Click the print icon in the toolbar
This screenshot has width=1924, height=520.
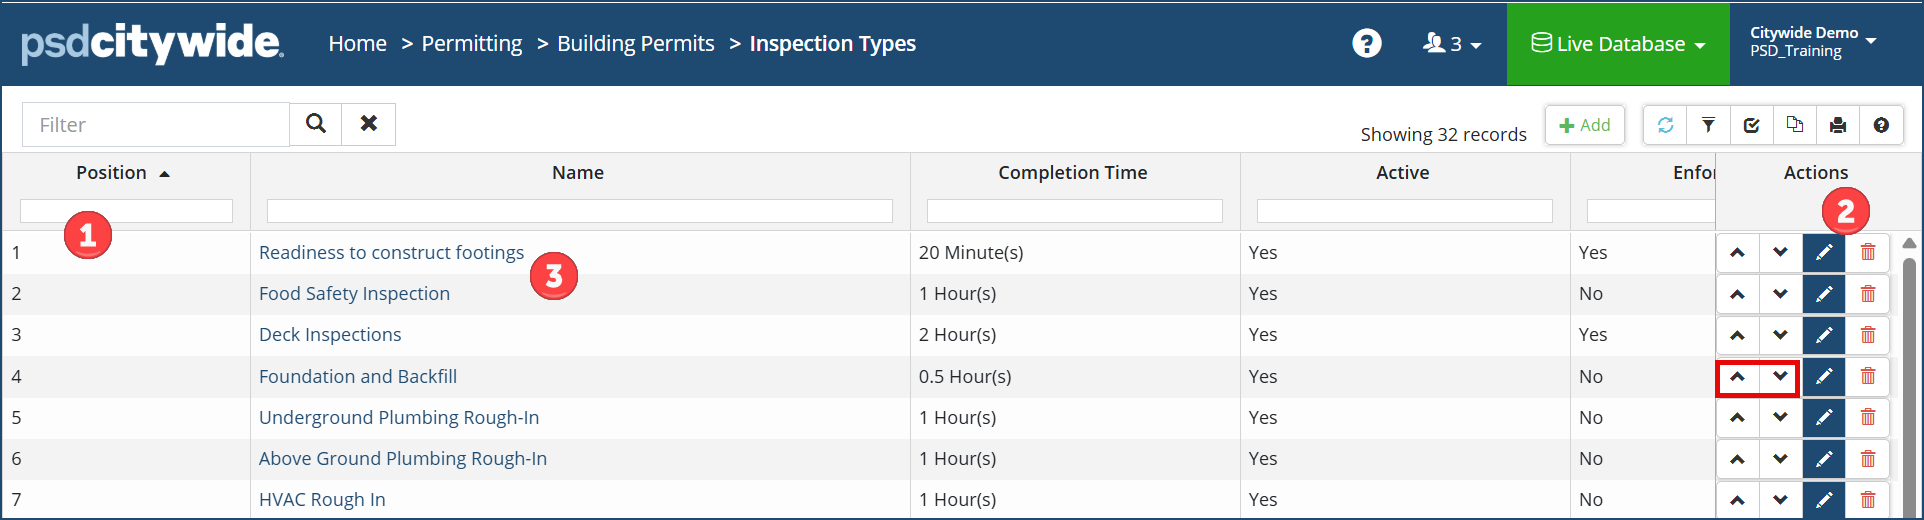[1837, 125]
